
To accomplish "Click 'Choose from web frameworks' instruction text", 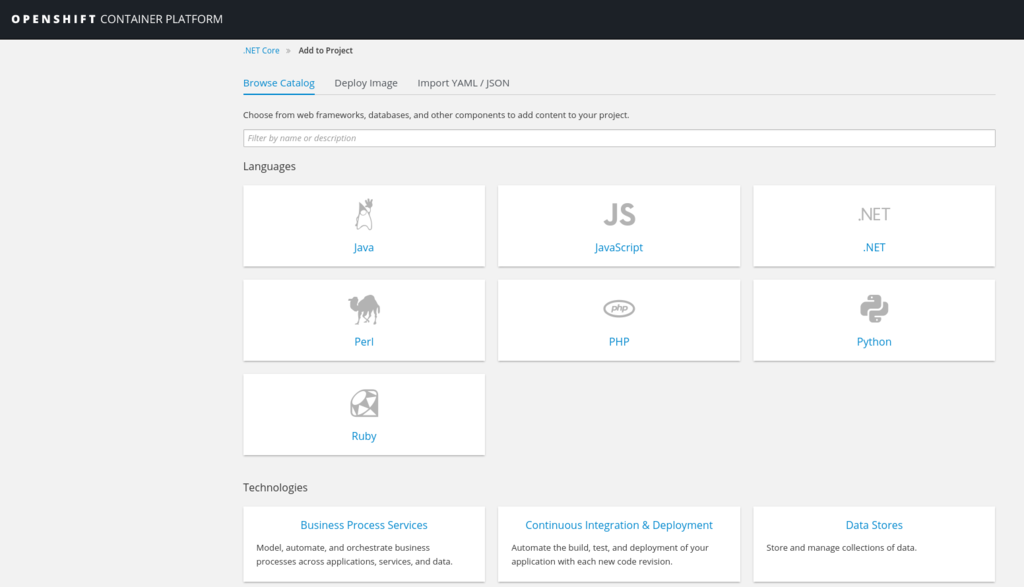I will 436,115.
